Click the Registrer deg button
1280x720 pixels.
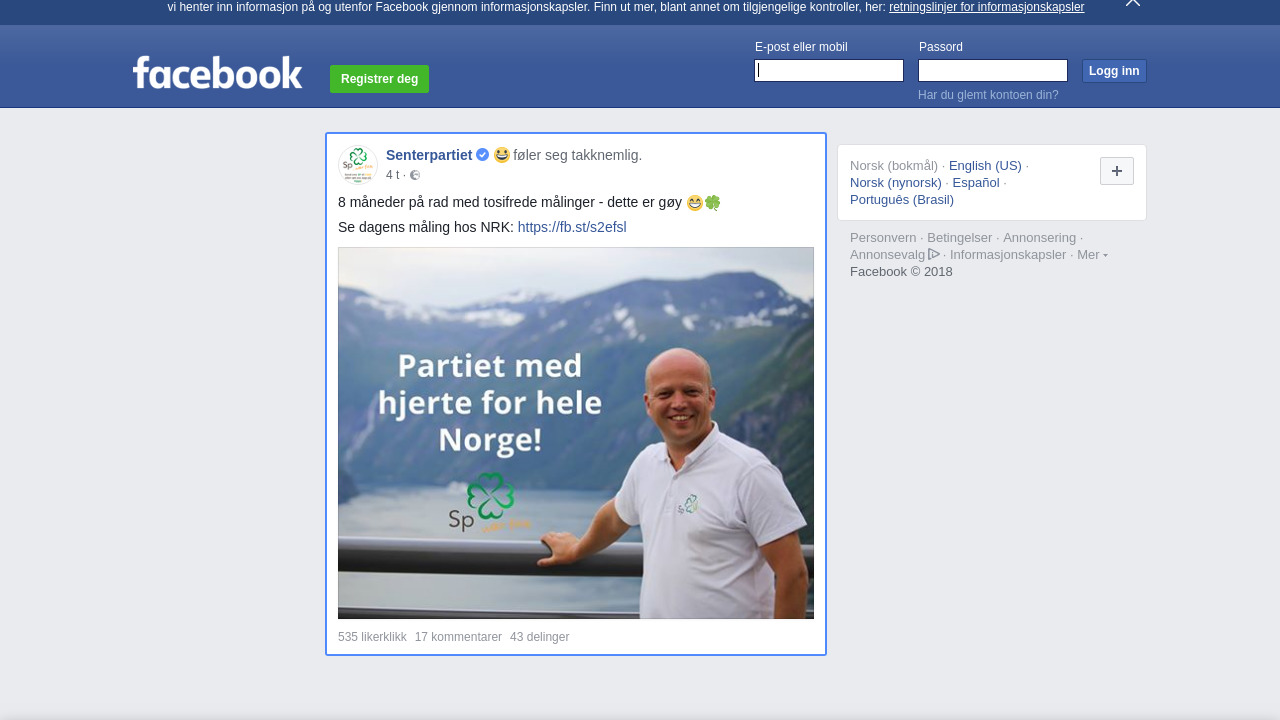click(x=379, y=79)
